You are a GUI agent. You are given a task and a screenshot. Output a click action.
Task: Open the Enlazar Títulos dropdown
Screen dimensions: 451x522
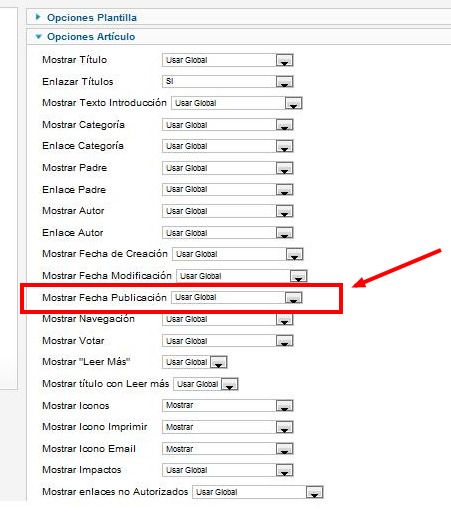228,82
